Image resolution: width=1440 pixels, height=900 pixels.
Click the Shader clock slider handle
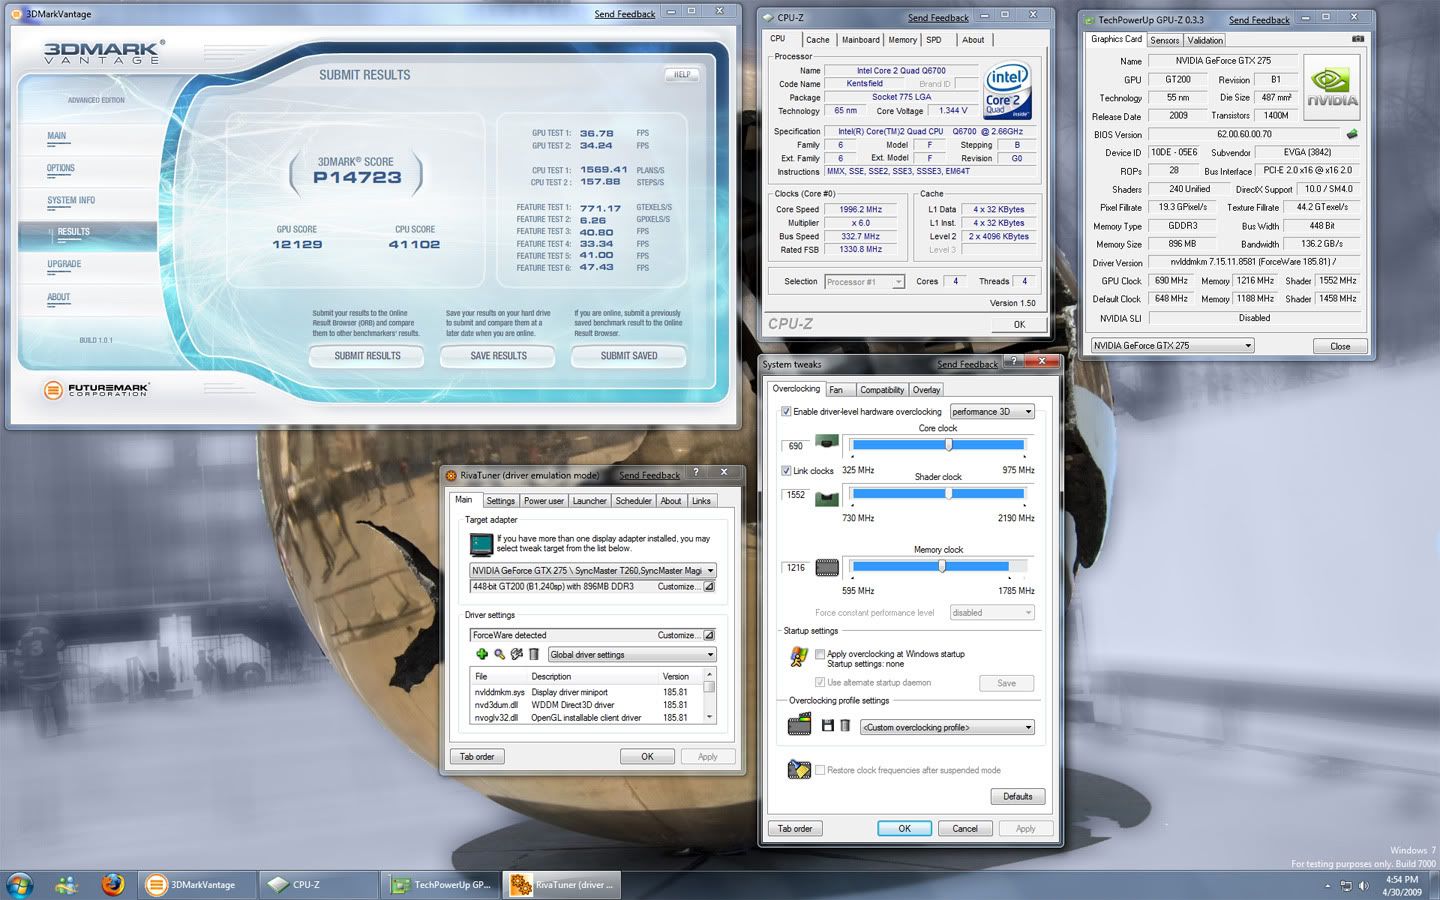(949, 493)
